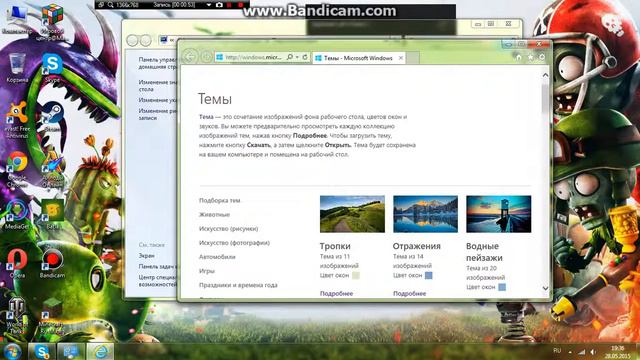Screen dimensions: 640x360
Task: Open Bandicam recorder dropdown arrow
Action: [x=209, y=5]
